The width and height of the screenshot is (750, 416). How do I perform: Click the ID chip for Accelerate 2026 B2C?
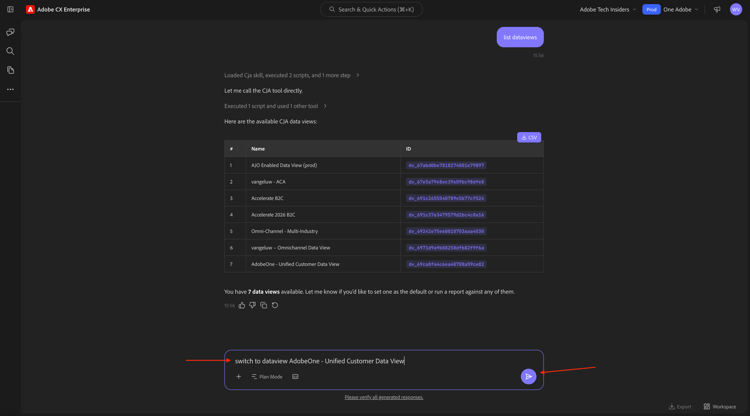tap(446, 215)
